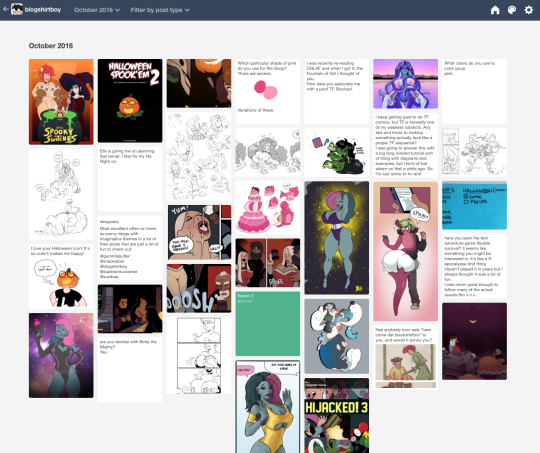Open the blog recommendations text post
The height and width of the screenshot is (453, 540).
(x=130, y=248)
